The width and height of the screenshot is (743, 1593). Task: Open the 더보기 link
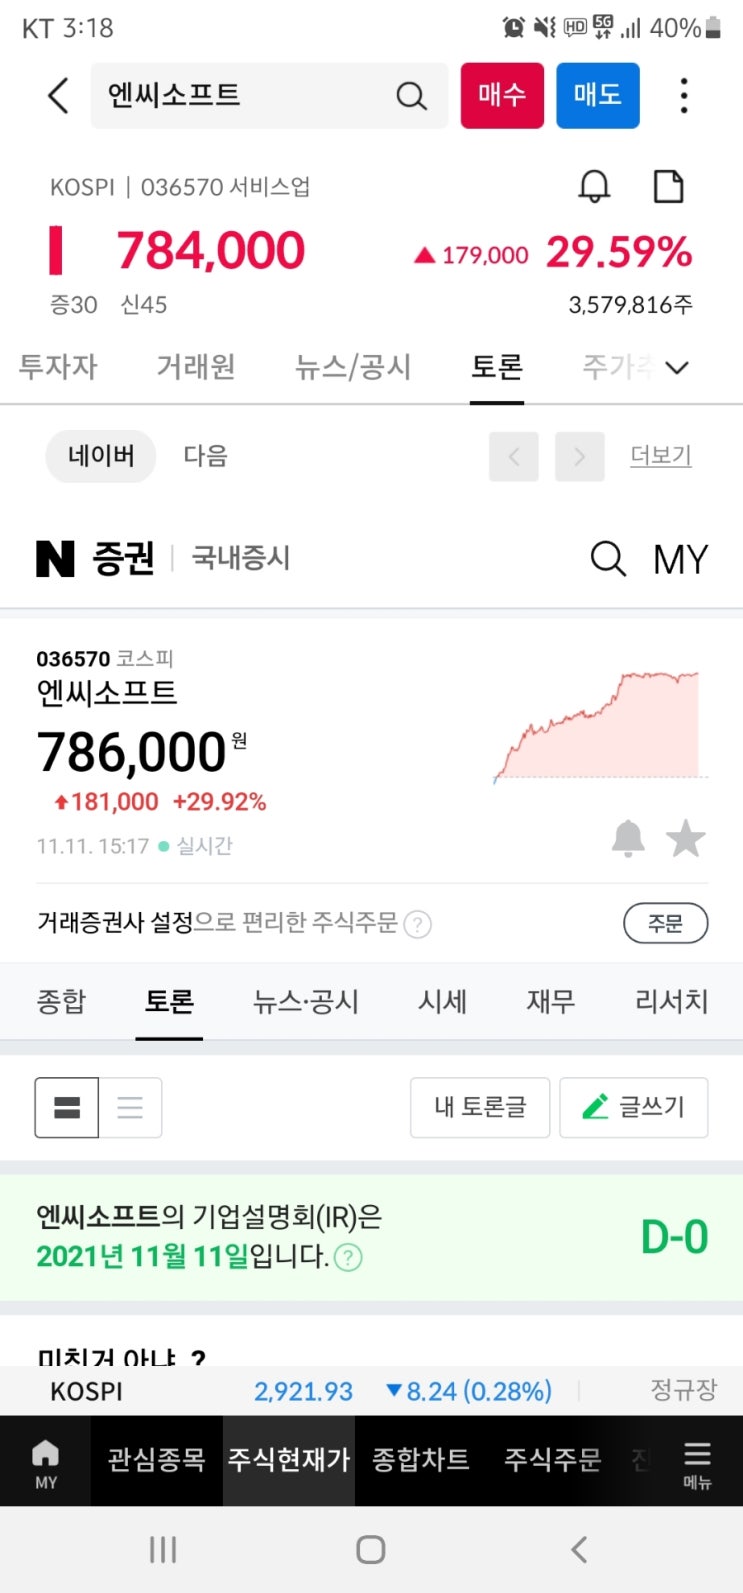[x=661, y=456]
